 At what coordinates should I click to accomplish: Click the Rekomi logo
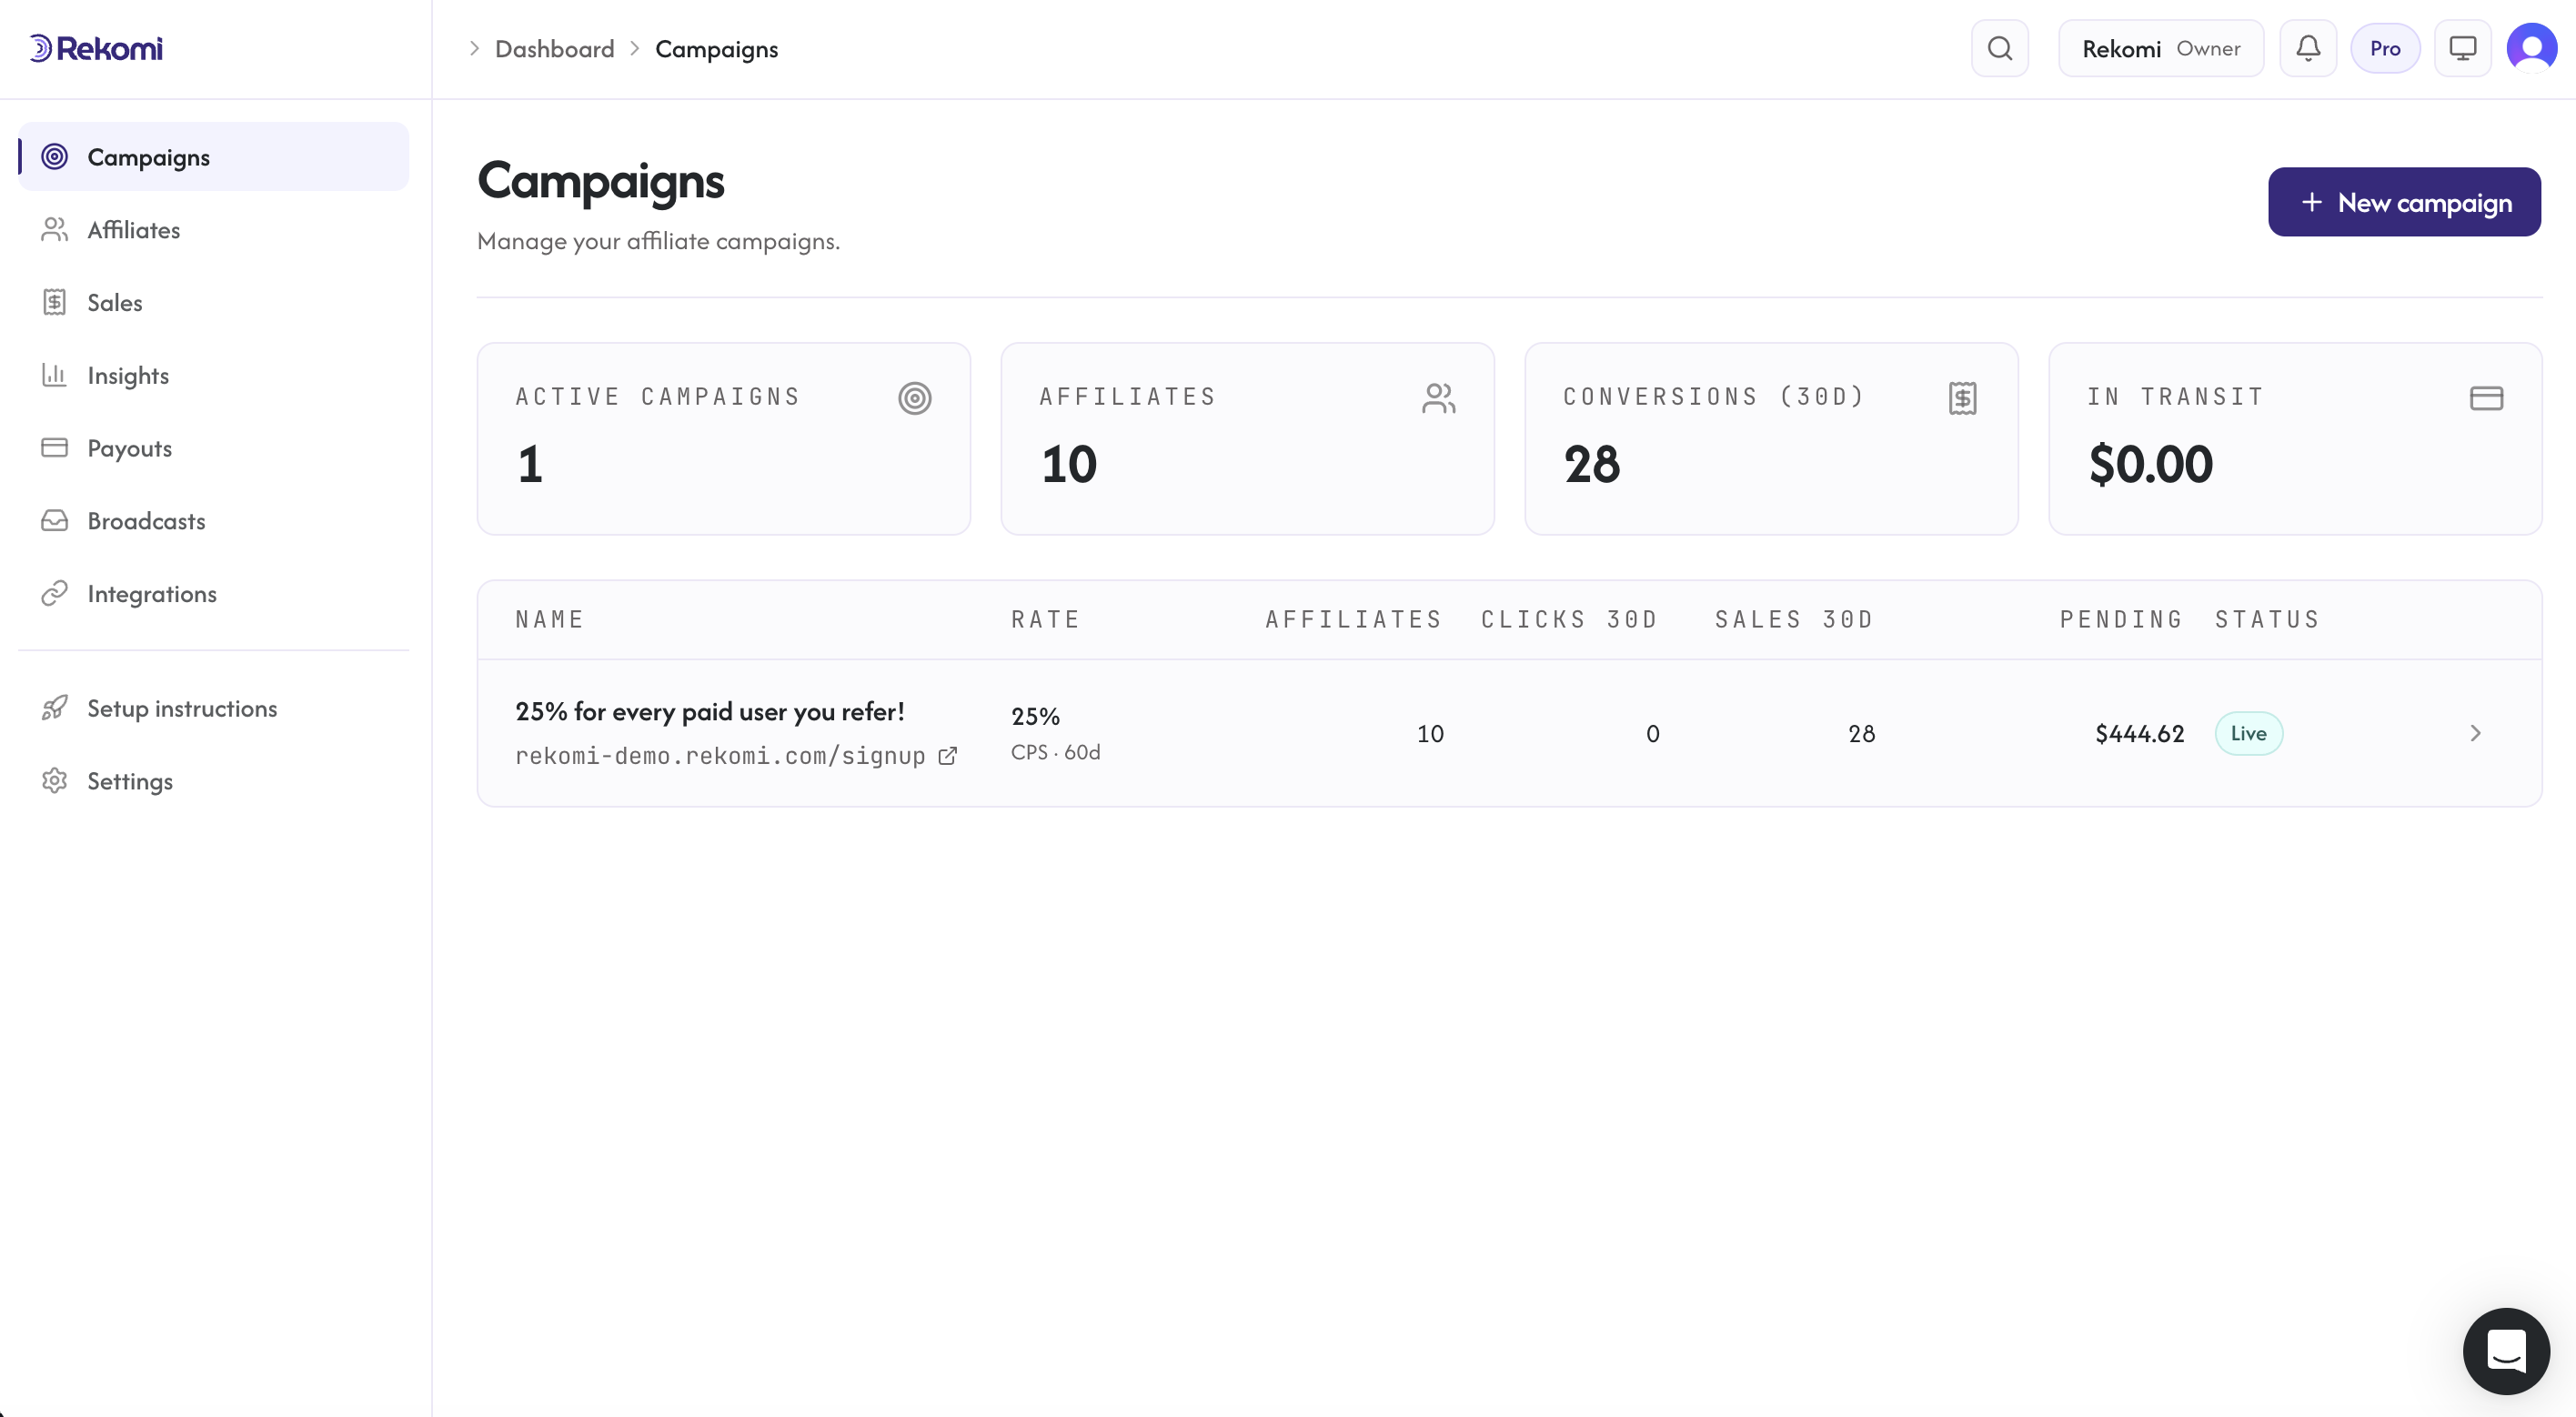coord(96,48)
